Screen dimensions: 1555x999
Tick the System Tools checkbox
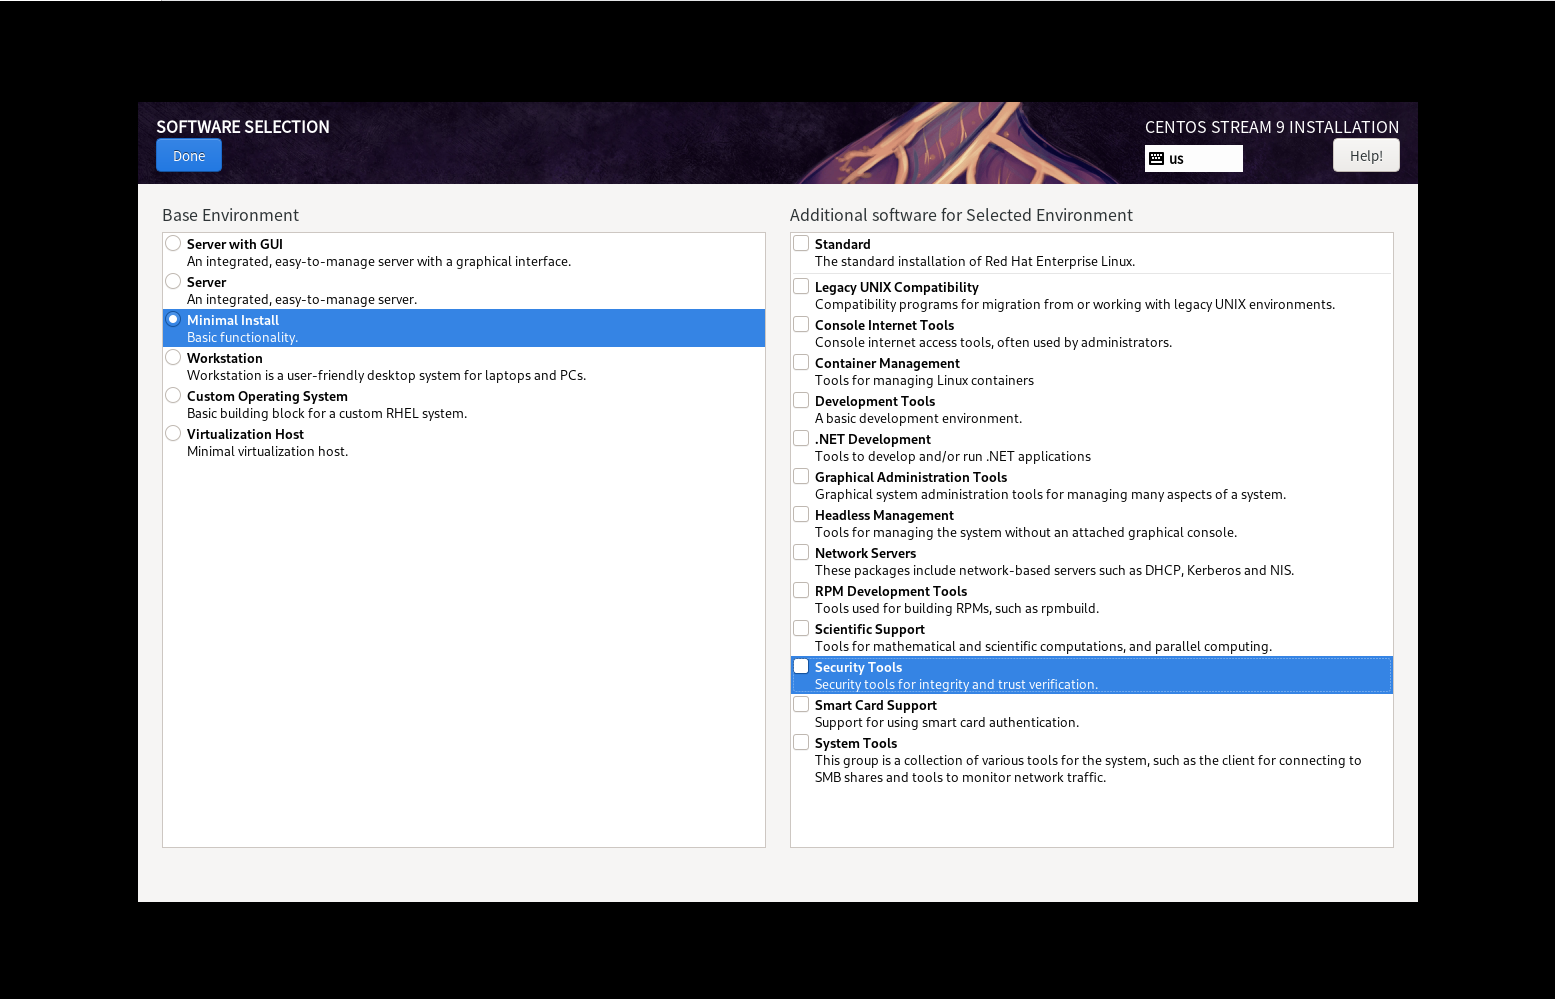pos(801,742)
